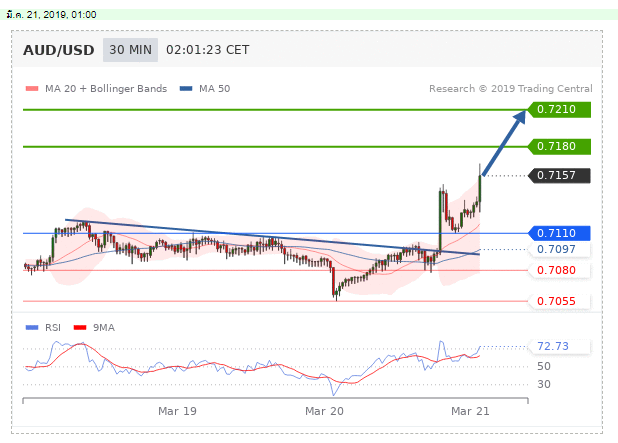Click the 0.7055 red support label
618x443 pixels.
(x=559, y=302)
